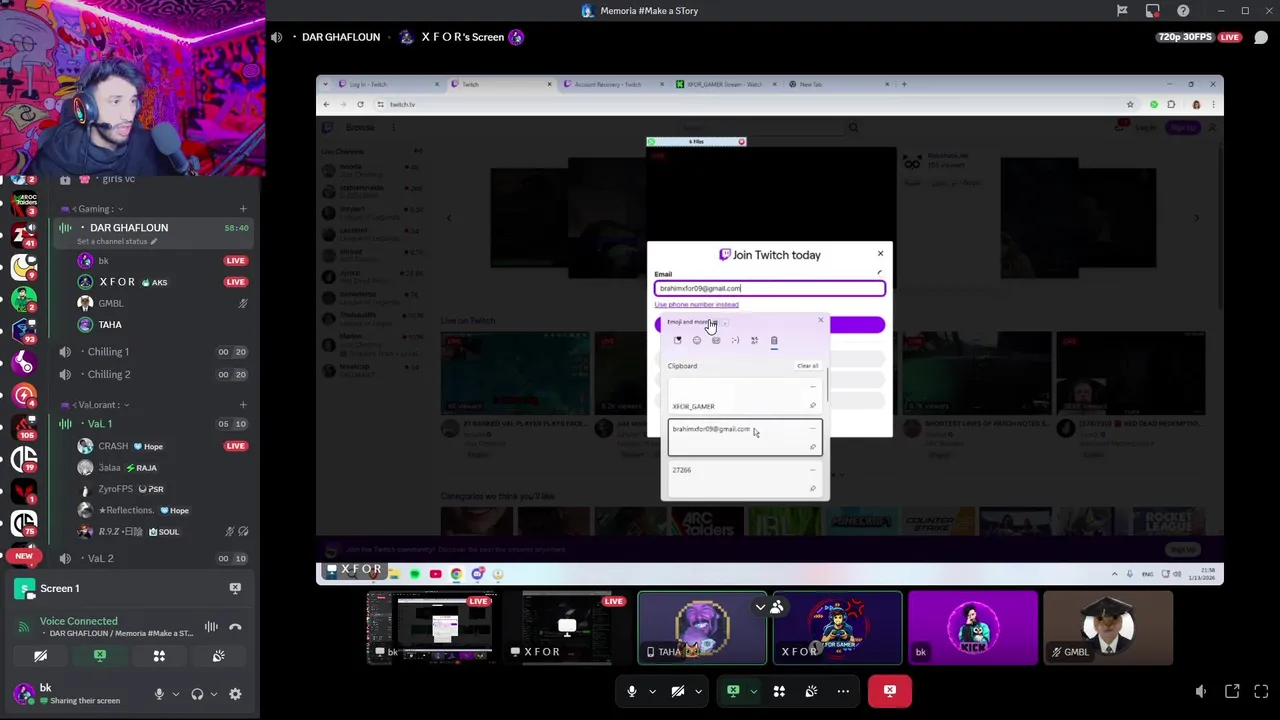Mute audio next to DAR GHAFLOUN header
This screenshot has width=1280, height=720.
click(276, 37)
